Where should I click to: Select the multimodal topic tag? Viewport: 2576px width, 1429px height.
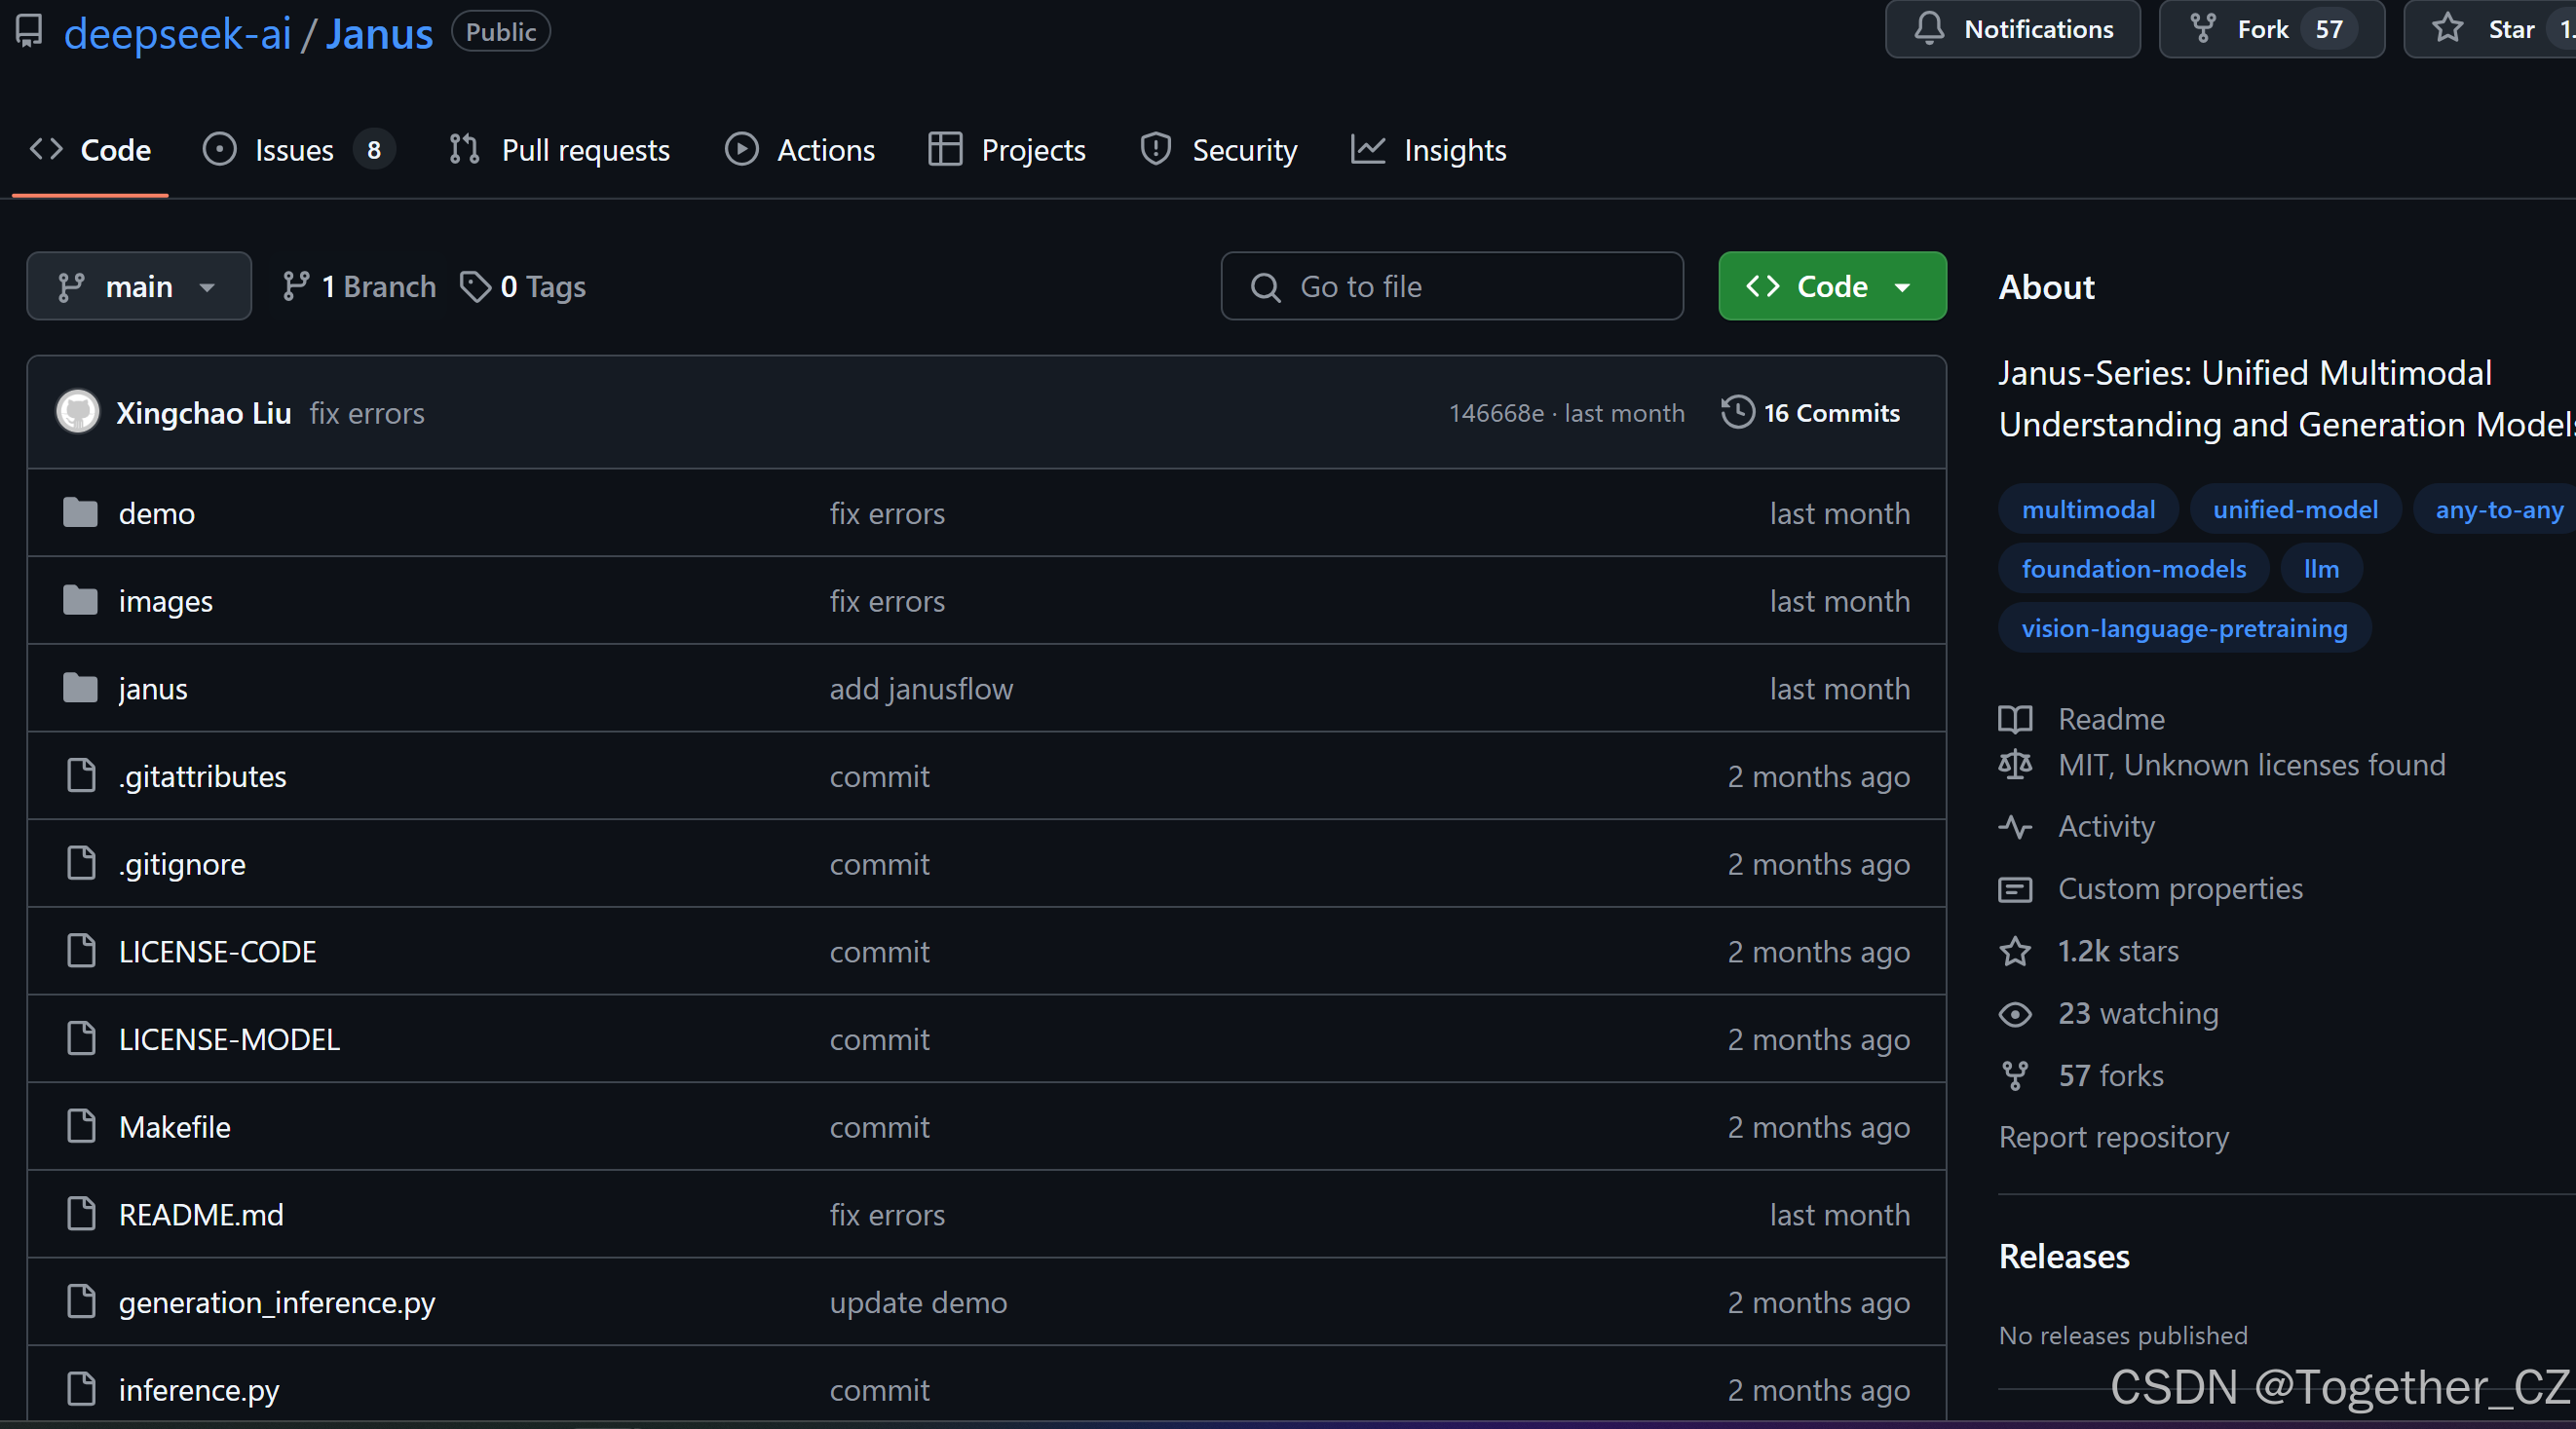click(x=2088, y=510)
